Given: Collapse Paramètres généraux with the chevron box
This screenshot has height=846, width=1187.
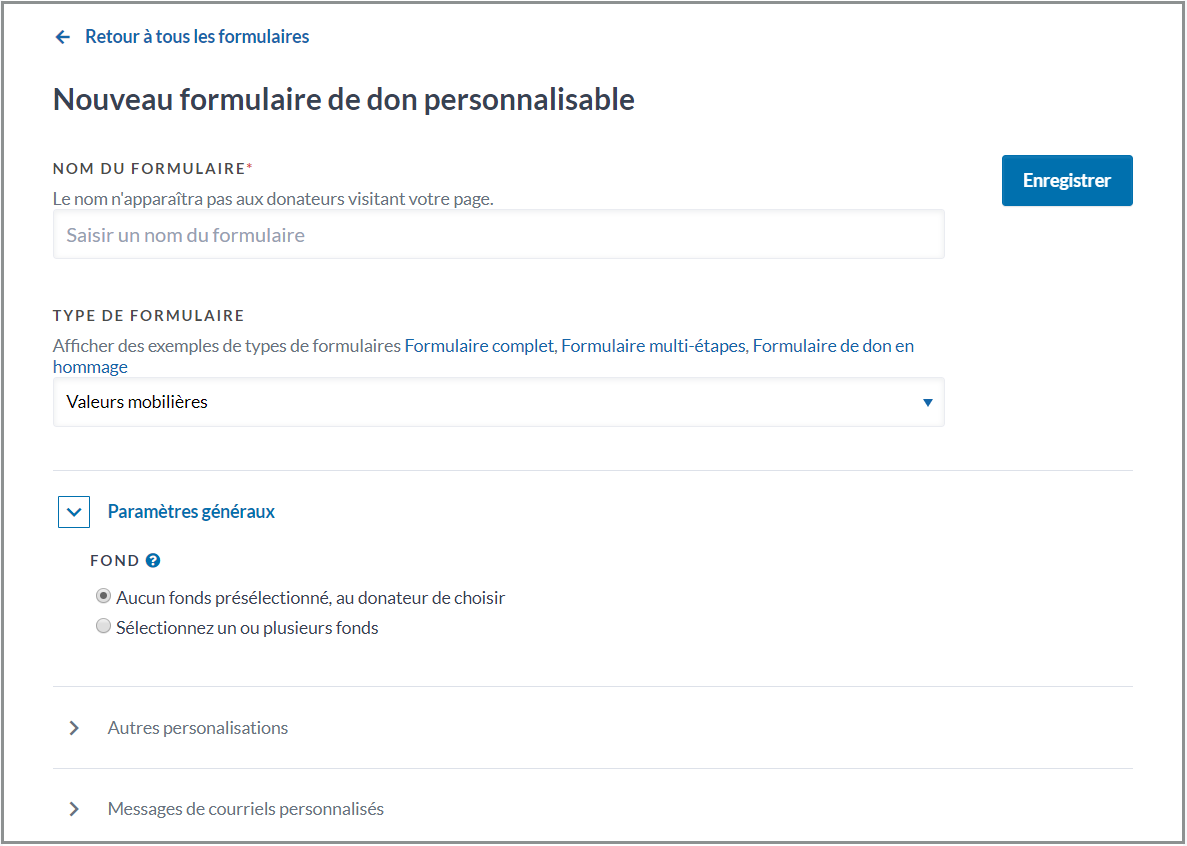Looking at the screenshot, I should 74,512.
